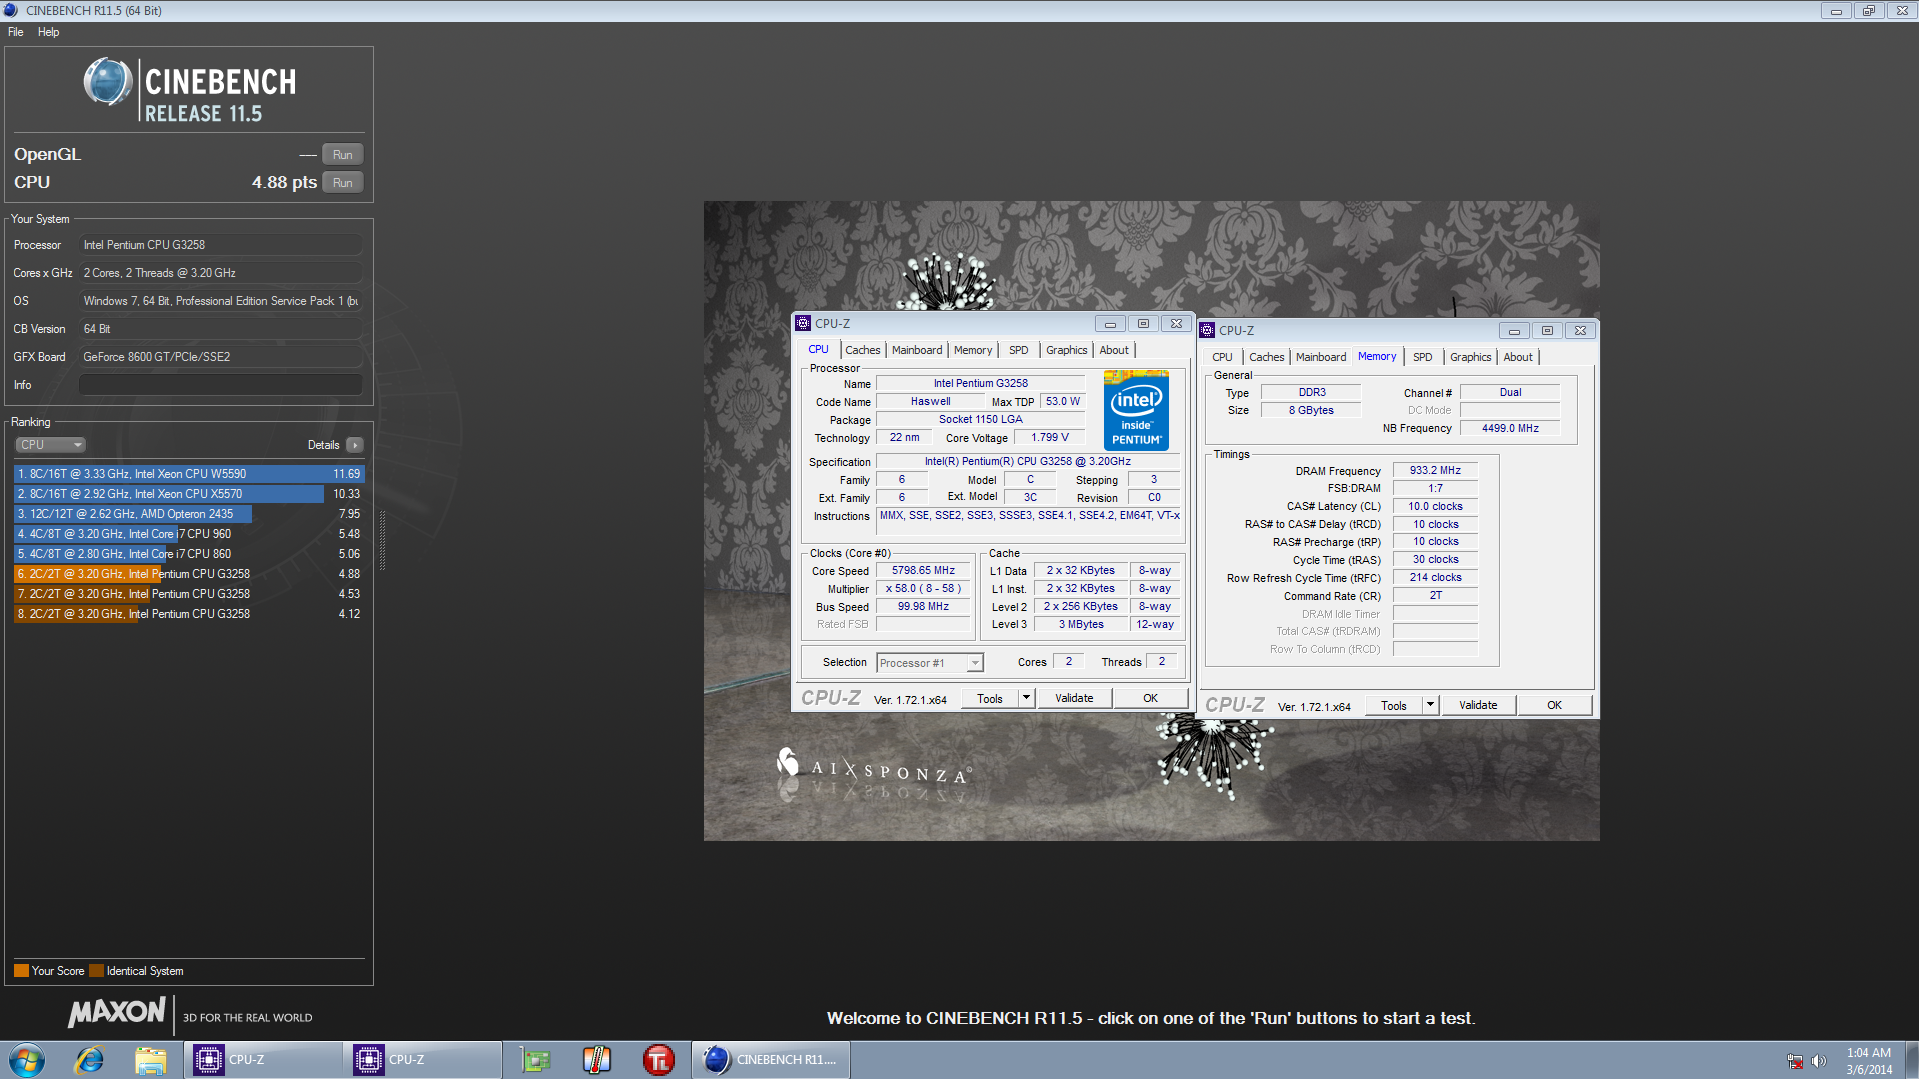Open Tools dropdown arrow in left CPU-Z
Image resolution: width=1919 pixels, height=1079 pixels.
click(x=1026, y=698)
